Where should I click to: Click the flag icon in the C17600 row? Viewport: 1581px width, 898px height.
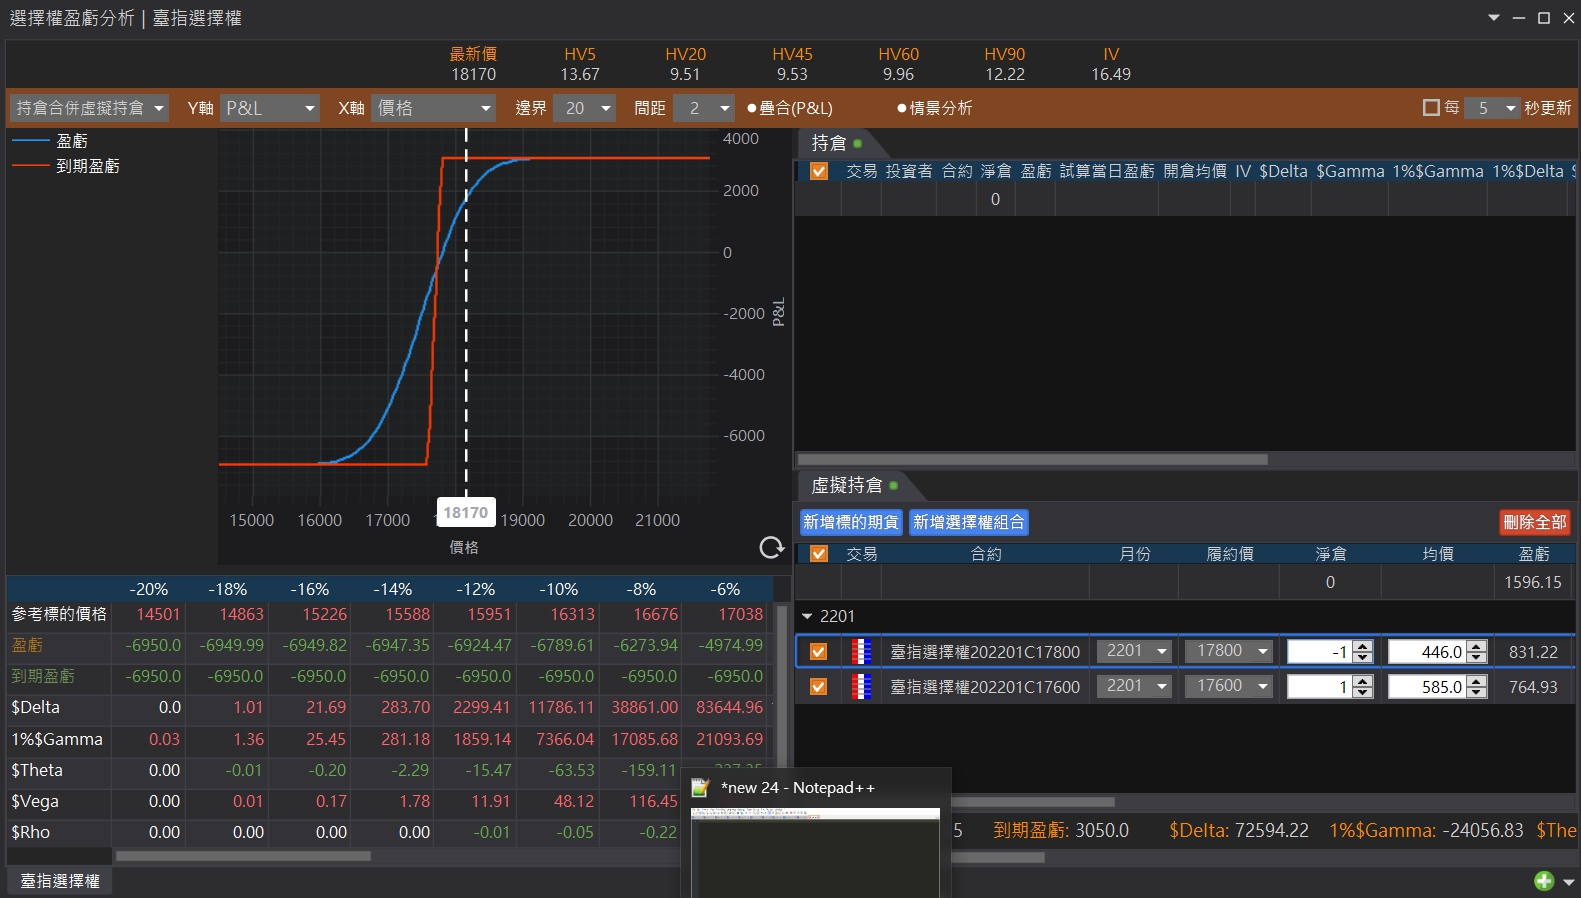(x=861, y=687)
